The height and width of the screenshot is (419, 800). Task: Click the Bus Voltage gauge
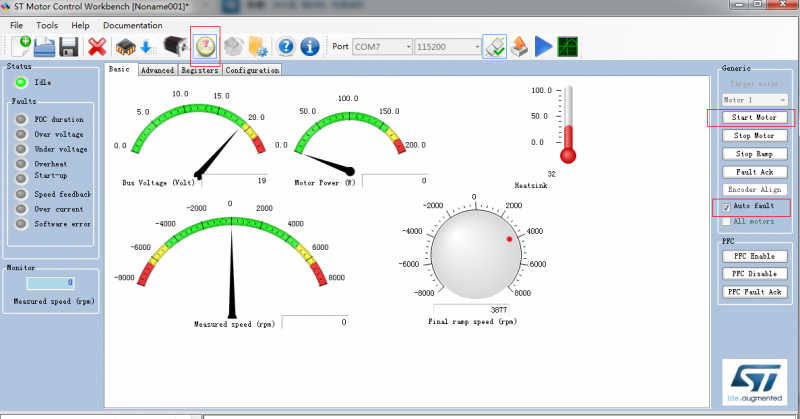pyautogui.click(x=198, y=135)
